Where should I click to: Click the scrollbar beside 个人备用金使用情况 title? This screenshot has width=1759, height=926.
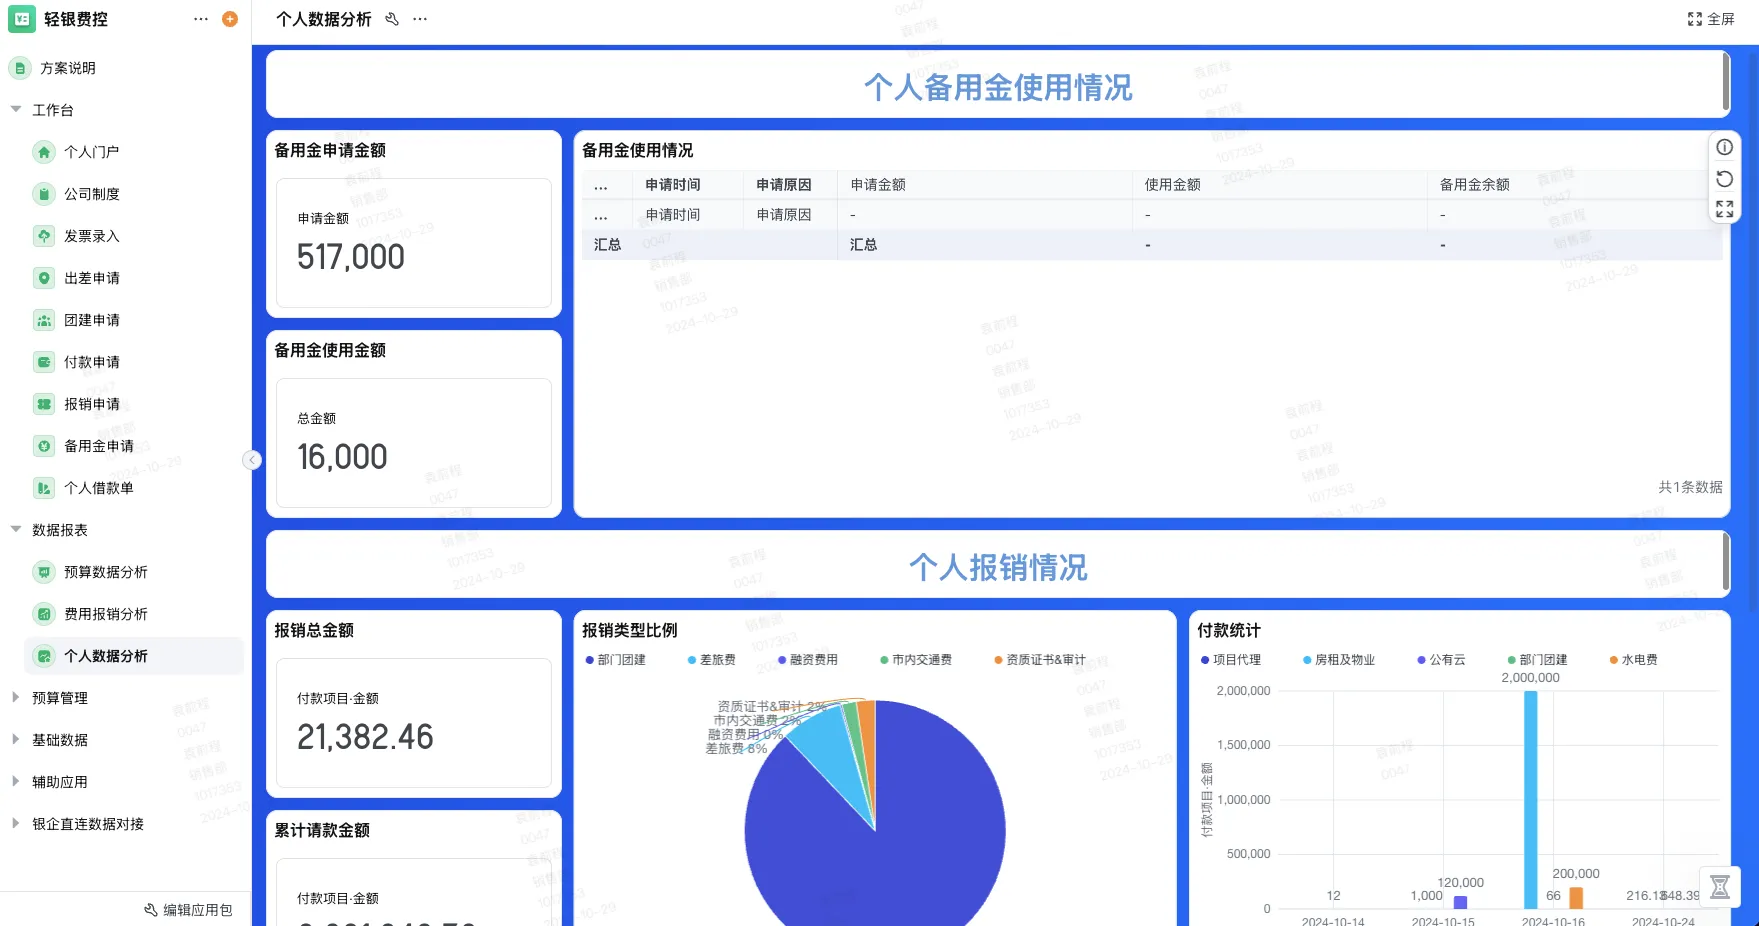(x=1725, y=84)
